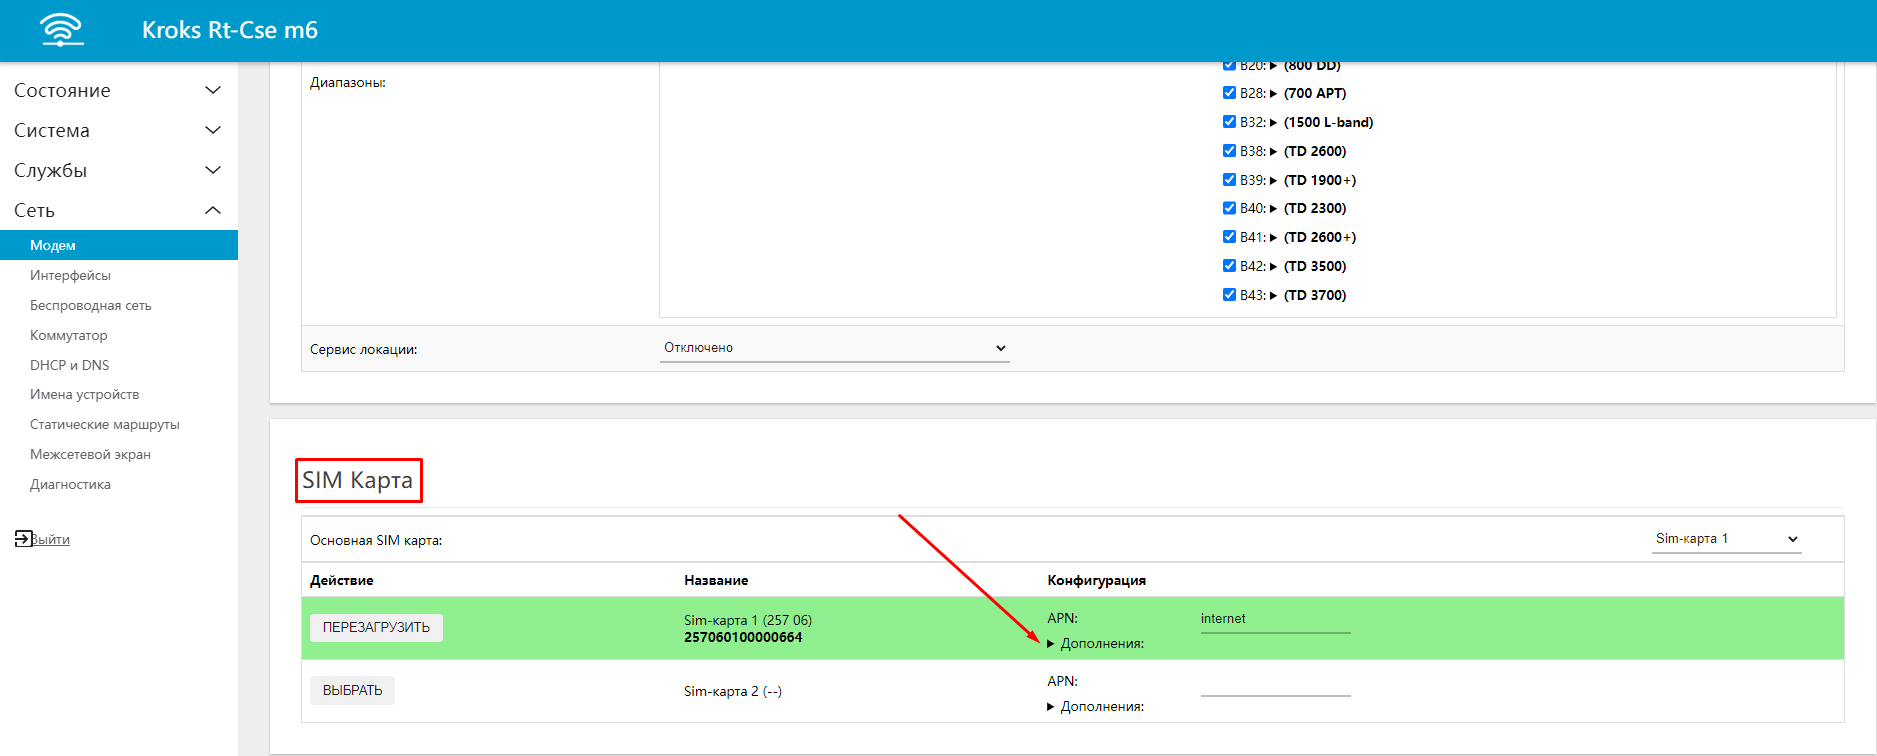Open the Межсетевой экран page

coord(91,454)
